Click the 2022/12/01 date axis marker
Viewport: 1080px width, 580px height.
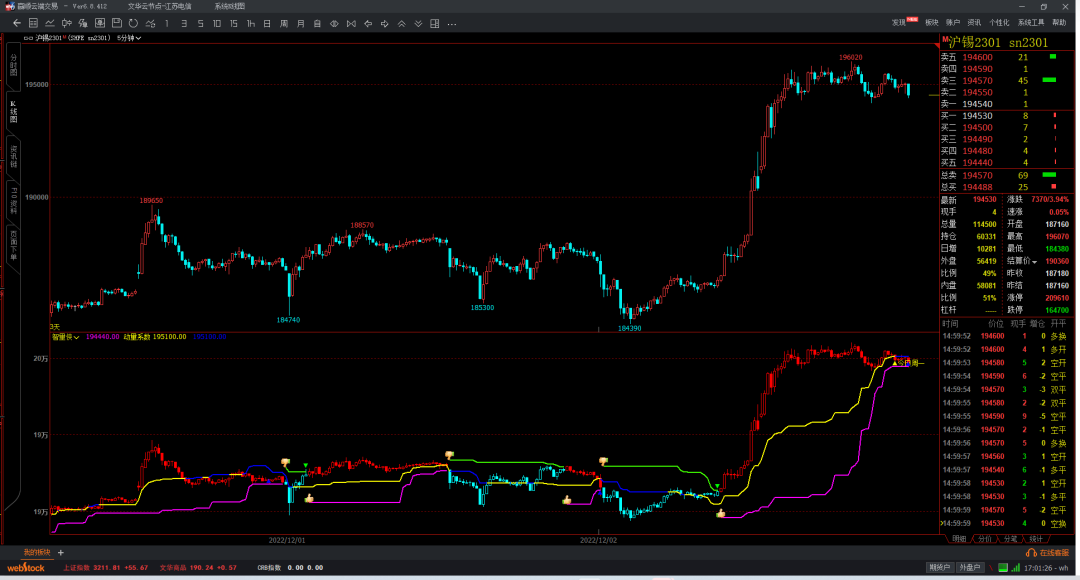(x=287, y=540)
